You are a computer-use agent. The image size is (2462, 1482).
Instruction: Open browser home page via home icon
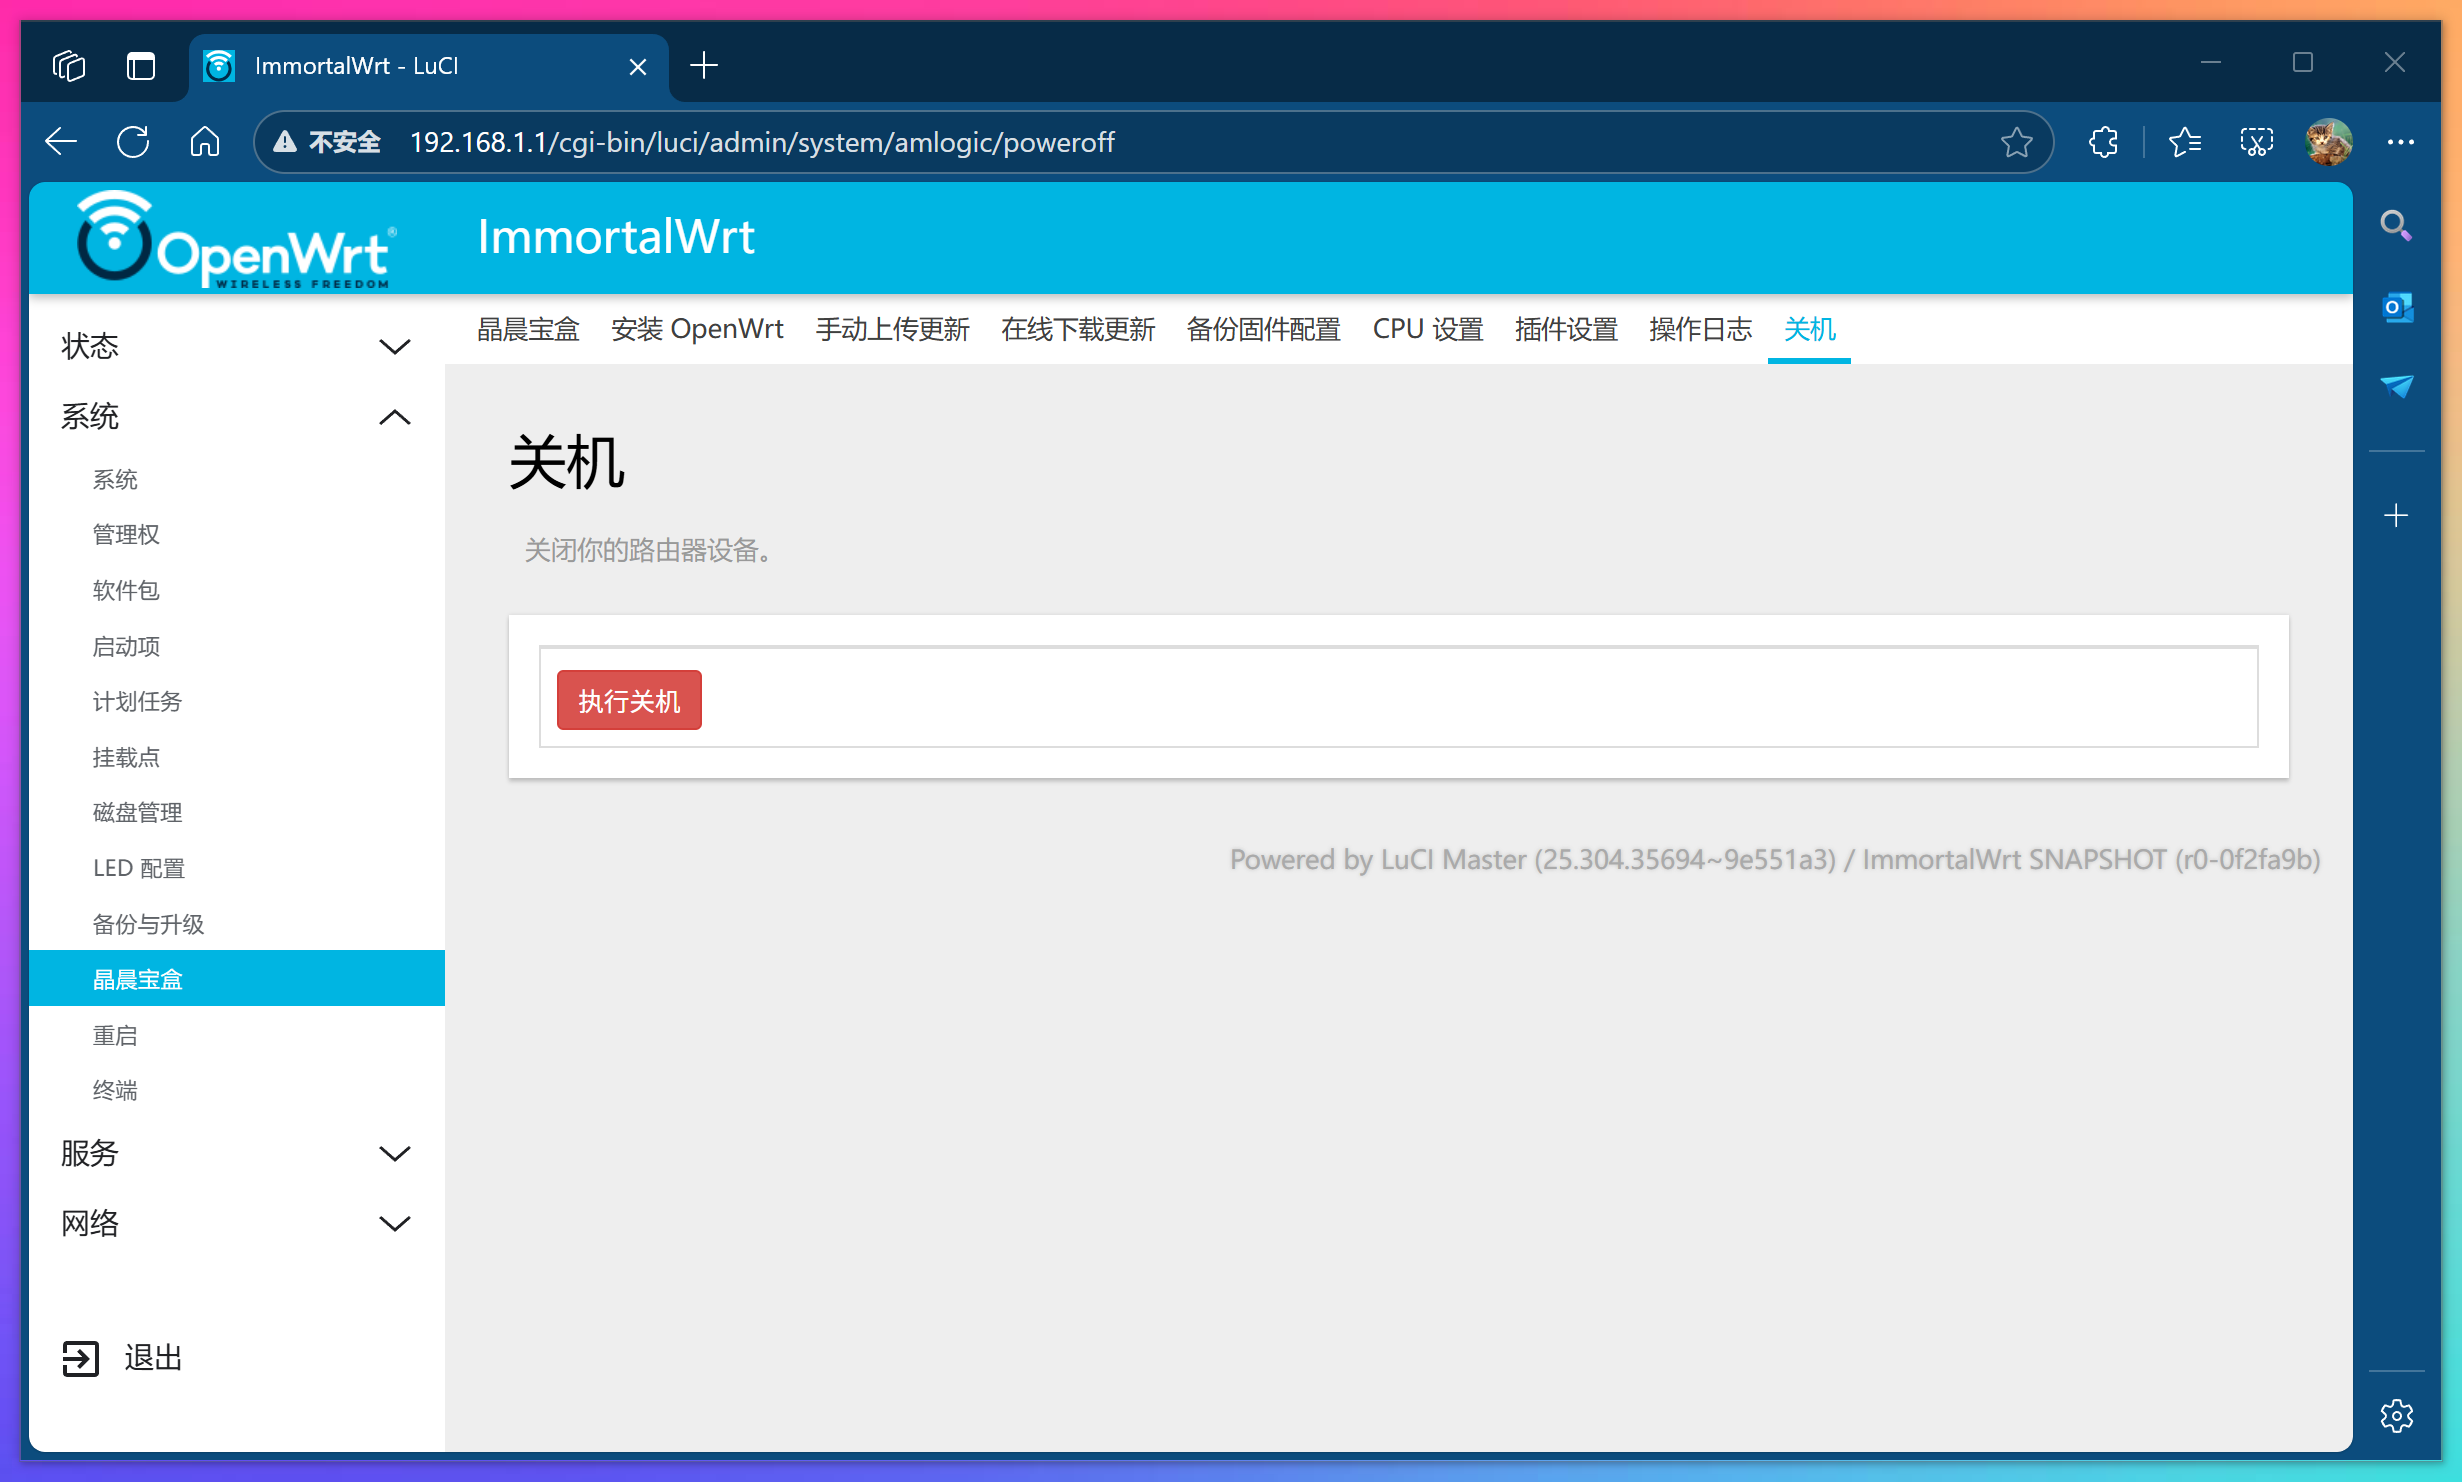tap(204, 141)
